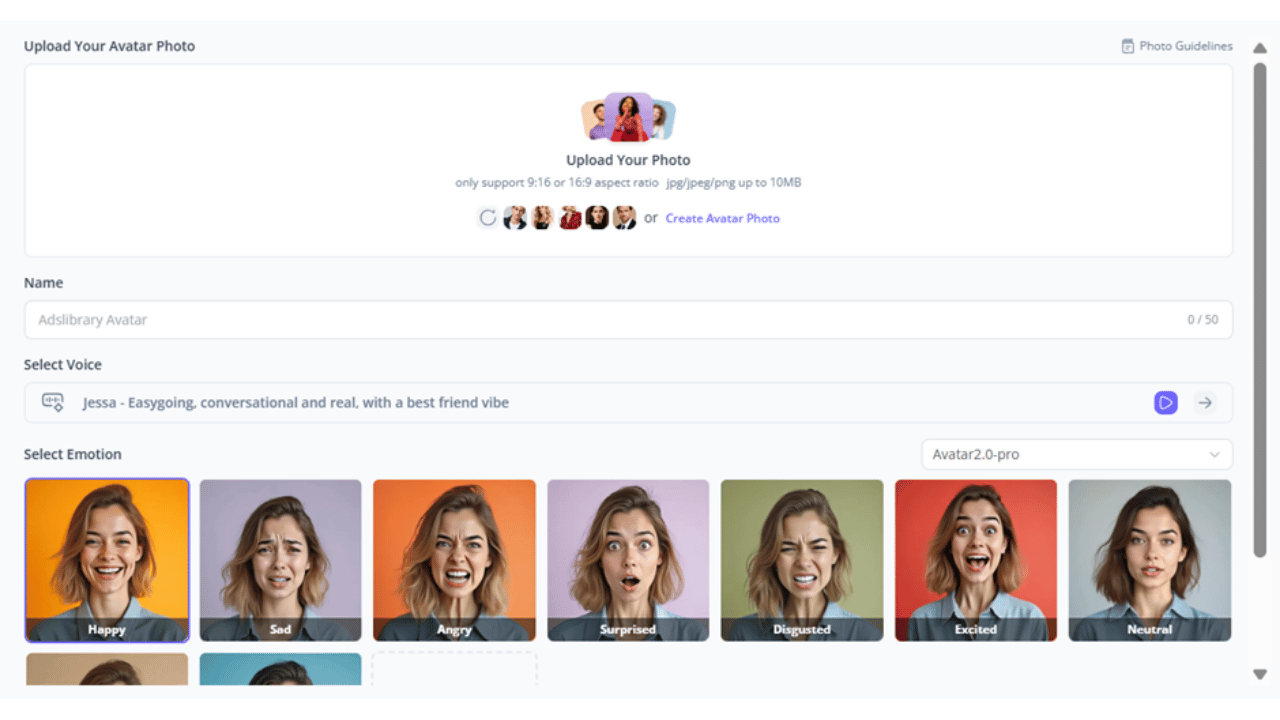Select the Excited emotion

point(976,560)
